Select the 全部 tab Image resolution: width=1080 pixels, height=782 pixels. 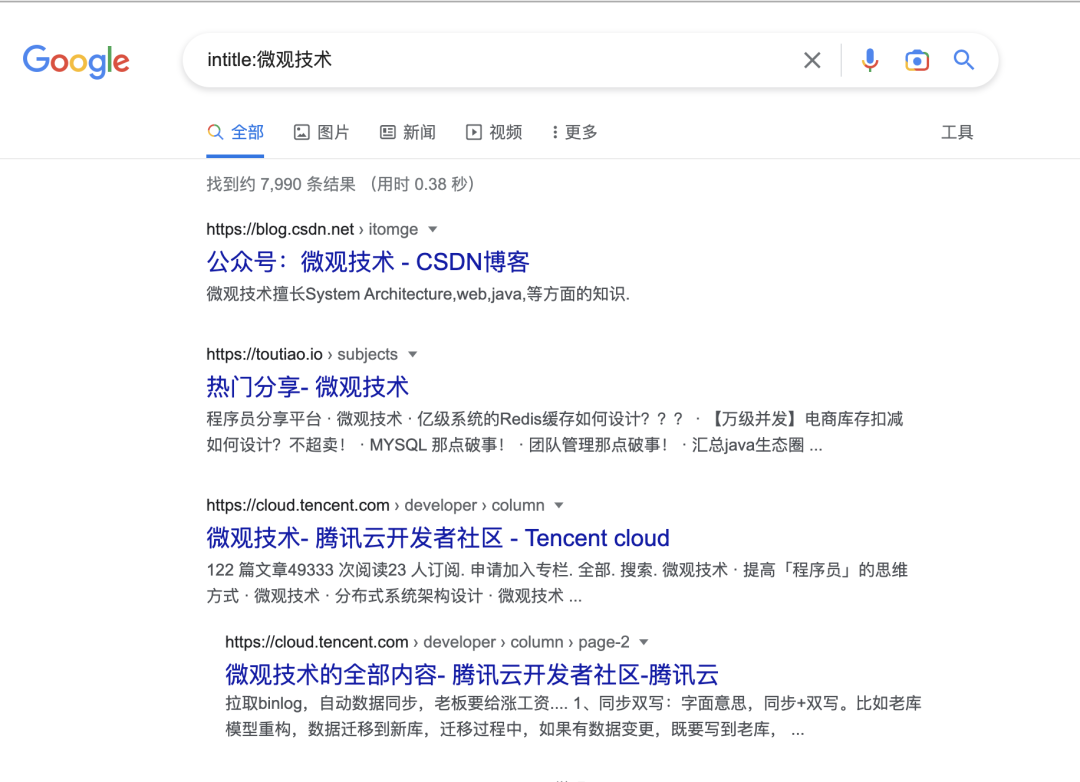tap(236, 132)
